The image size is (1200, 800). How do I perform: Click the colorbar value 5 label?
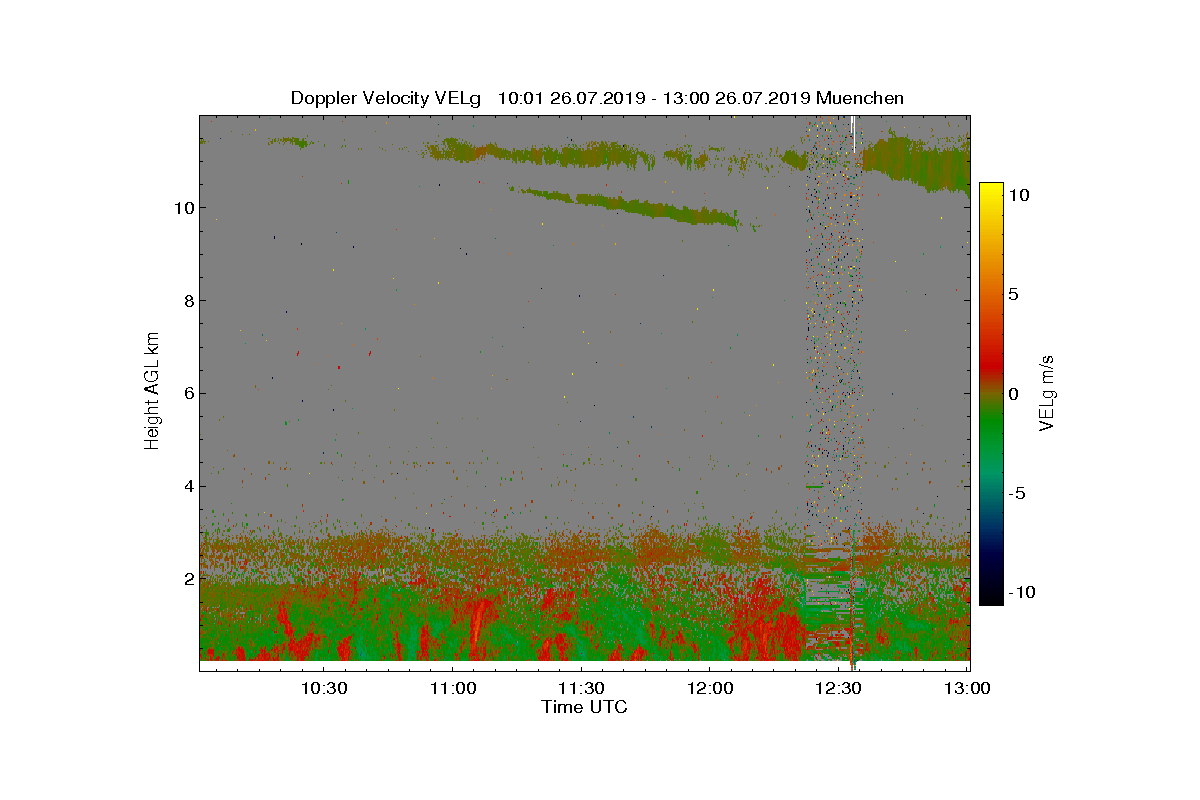(x=1013, y=295)
